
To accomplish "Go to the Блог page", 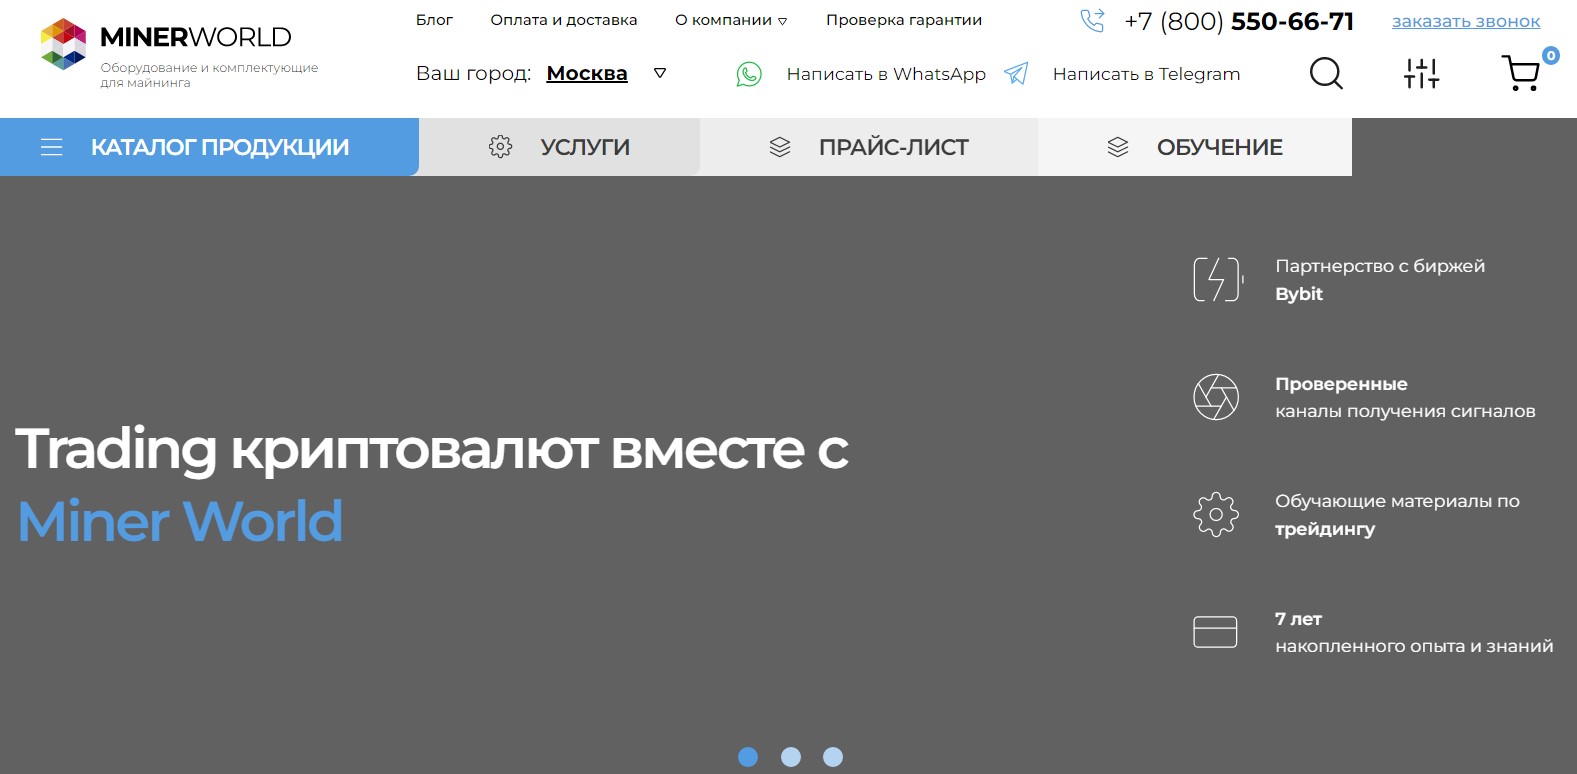I will [434, 20].
